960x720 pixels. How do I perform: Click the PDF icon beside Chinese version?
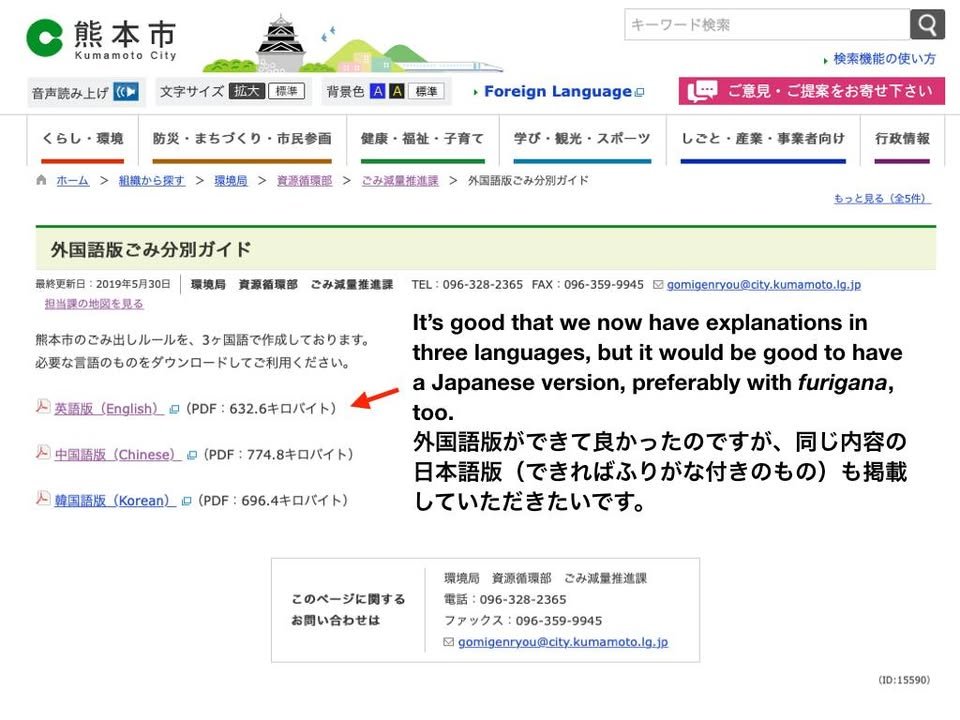(x=43, y=453)
